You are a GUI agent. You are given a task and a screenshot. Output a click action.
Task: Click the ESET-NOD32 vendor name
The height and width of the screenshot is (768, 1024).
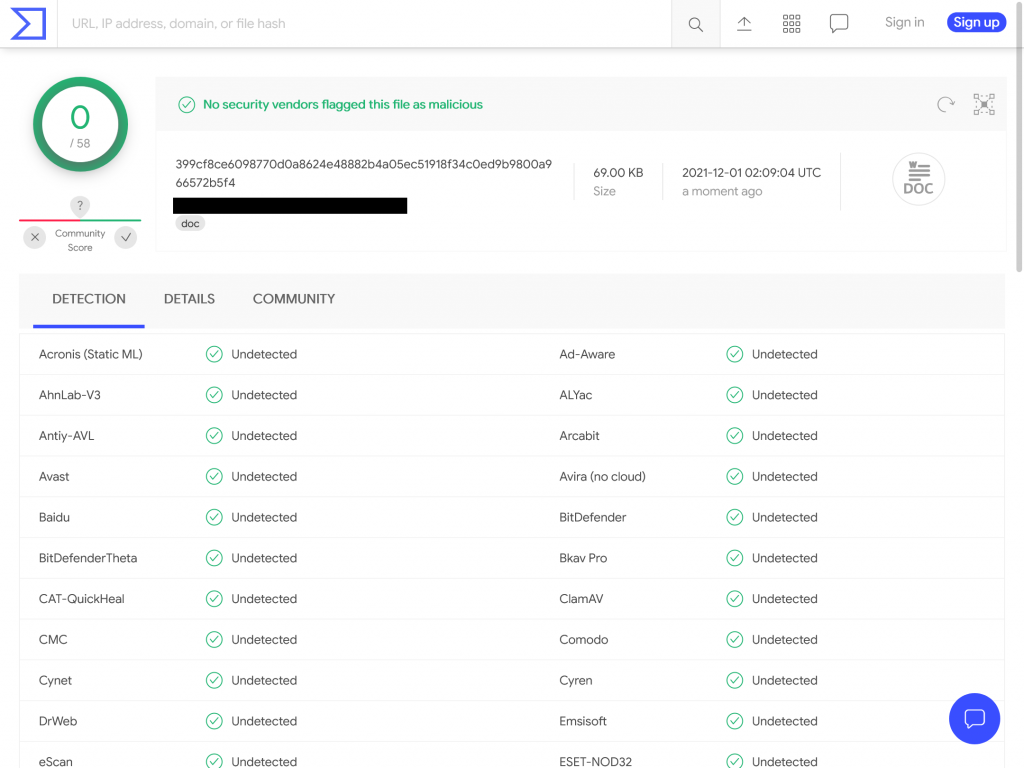click(x=596, y=761)
